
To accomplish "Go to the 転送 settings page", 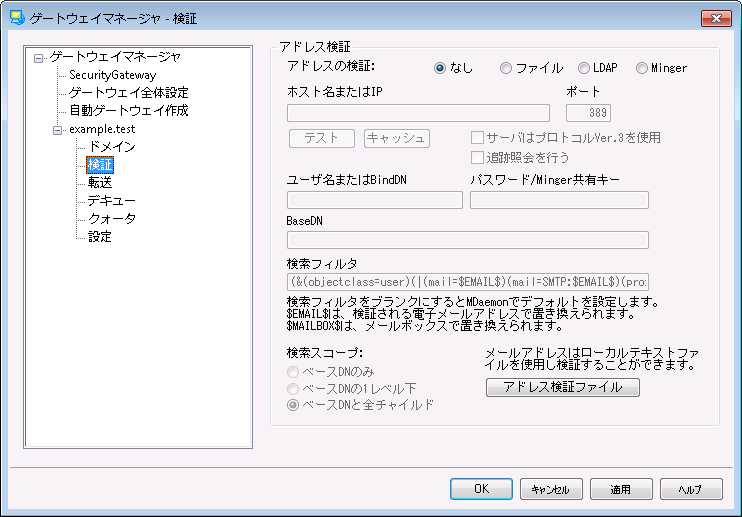I will (100, 183).
